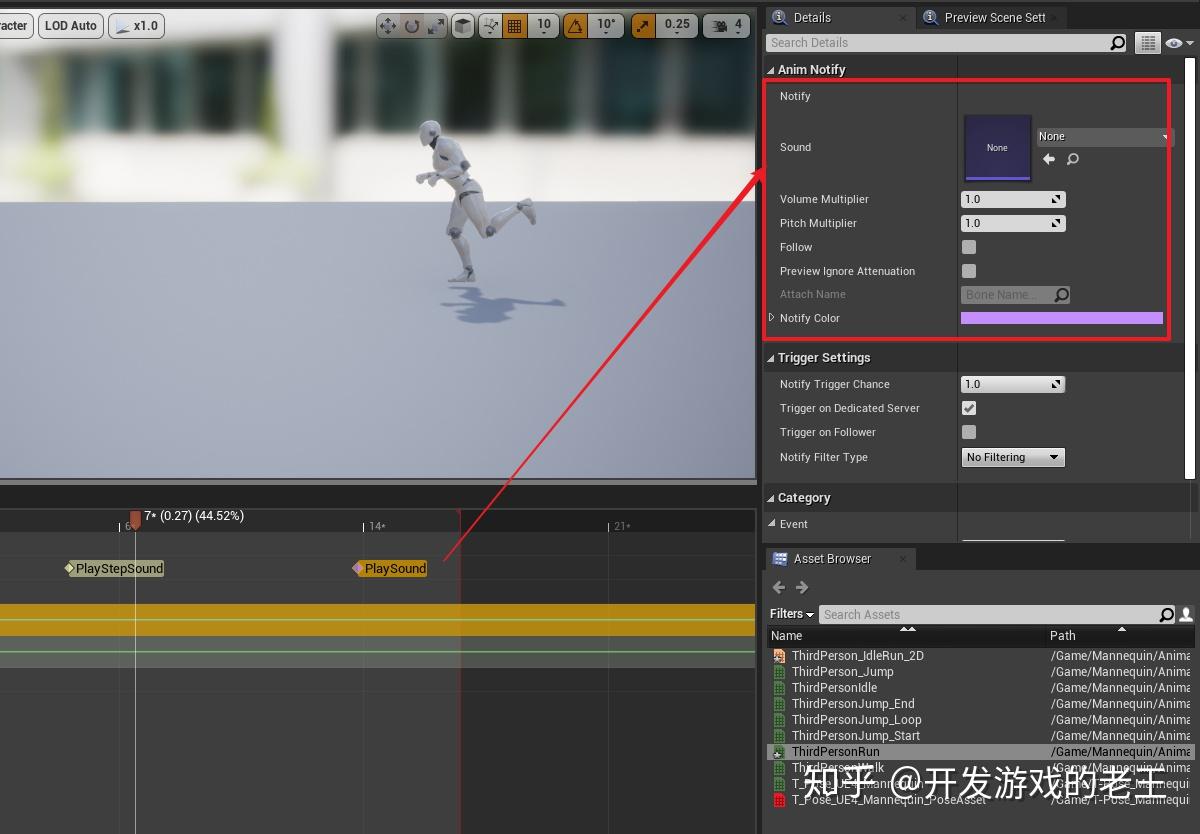Disable Trigger on Dedicated Server
This screenshot has height=834, width=1200.
pyautogui.click(x=968, y=408)
